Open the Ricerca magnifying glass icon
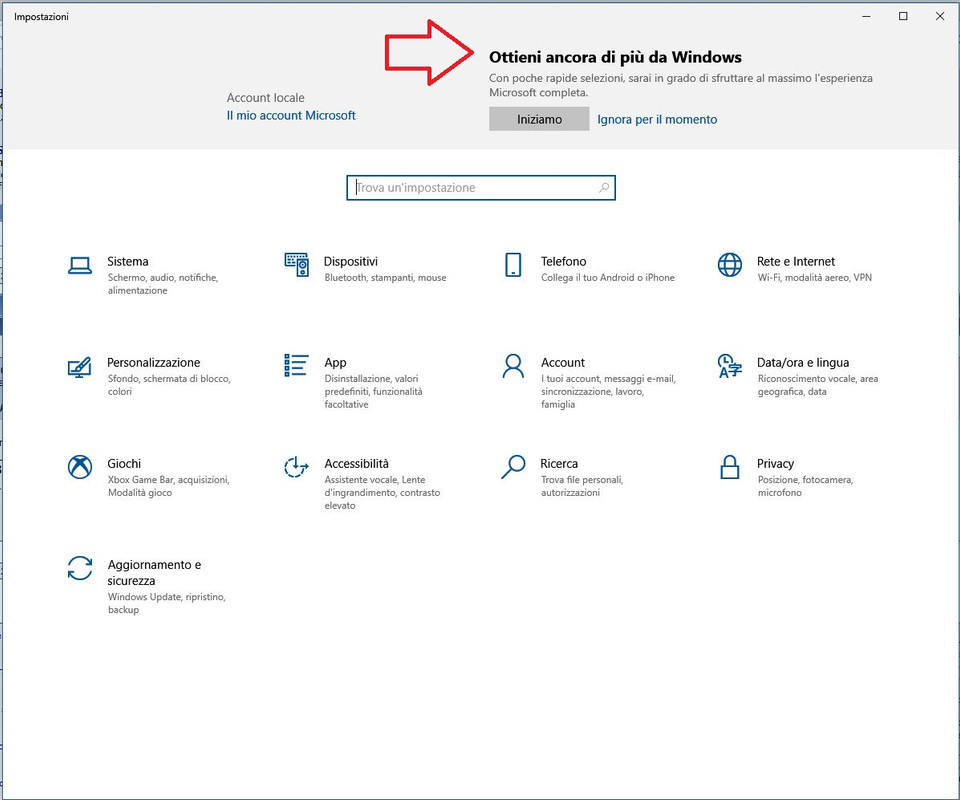The image size is (960, 800). tap(513, 467)
